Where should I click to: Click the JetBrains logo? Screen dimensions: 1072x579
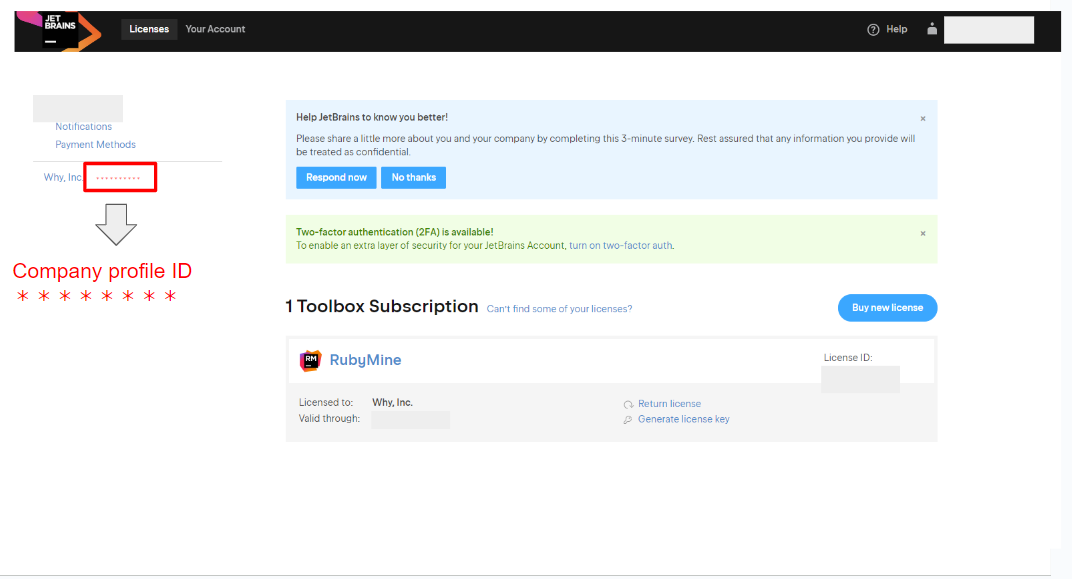(59, 31)
